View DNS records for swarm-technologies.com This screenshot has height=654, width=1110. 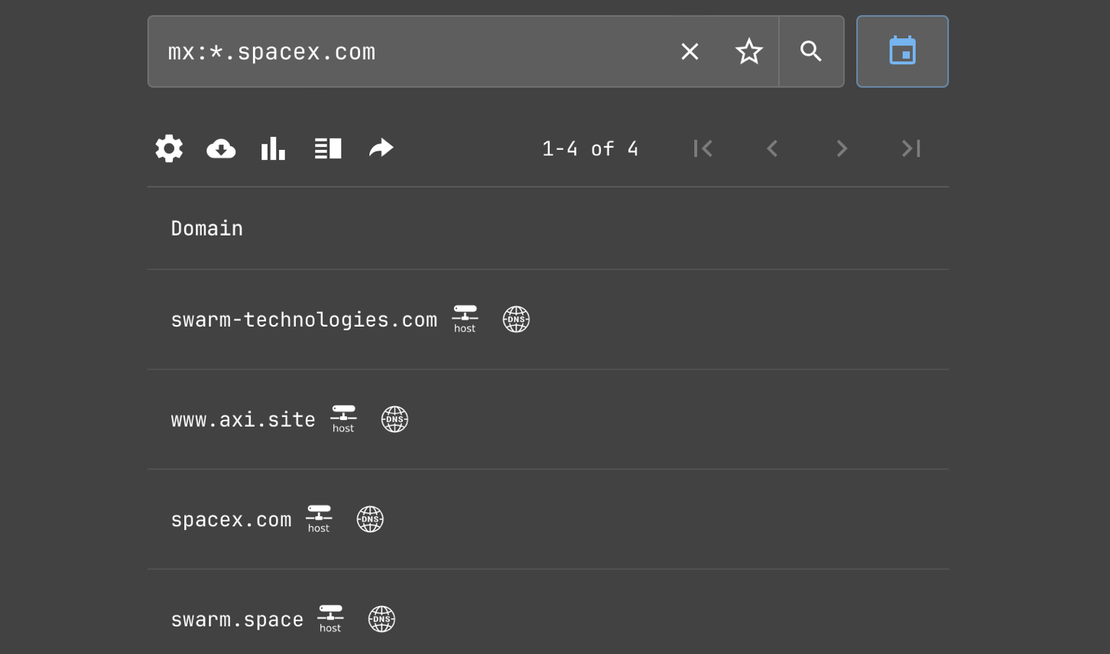pos(516,318)
